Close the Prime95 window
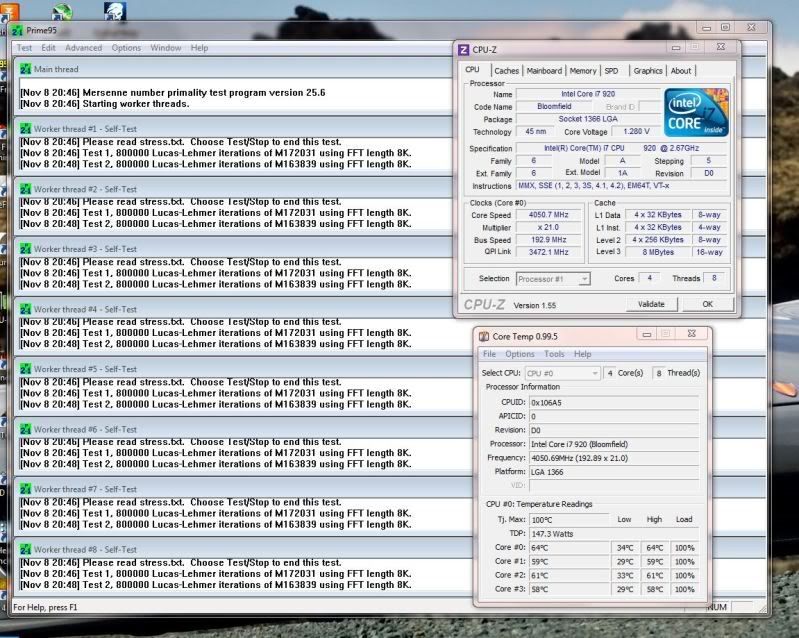 tap(751, 28)
